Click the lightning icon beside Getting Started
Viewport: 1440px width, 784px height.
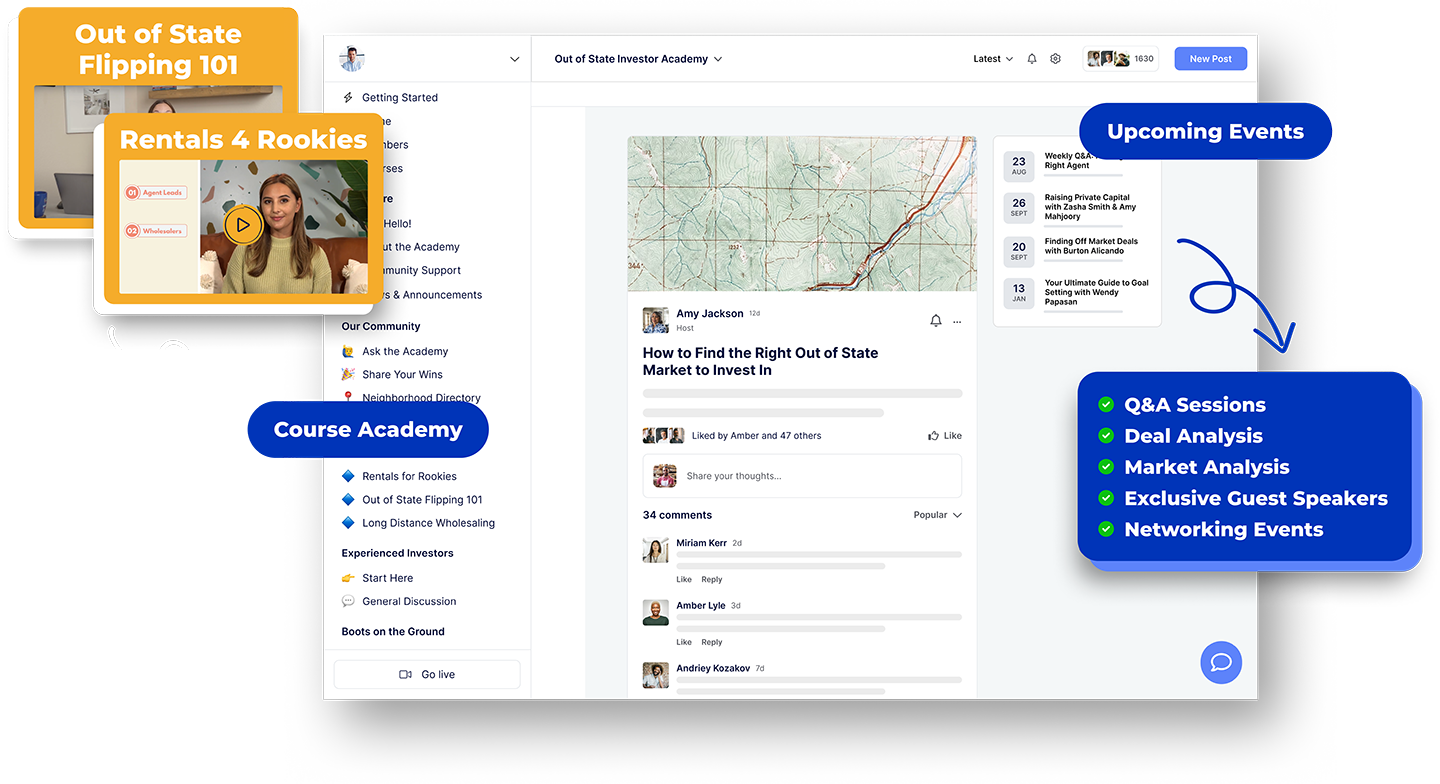[x=348, y=98]
